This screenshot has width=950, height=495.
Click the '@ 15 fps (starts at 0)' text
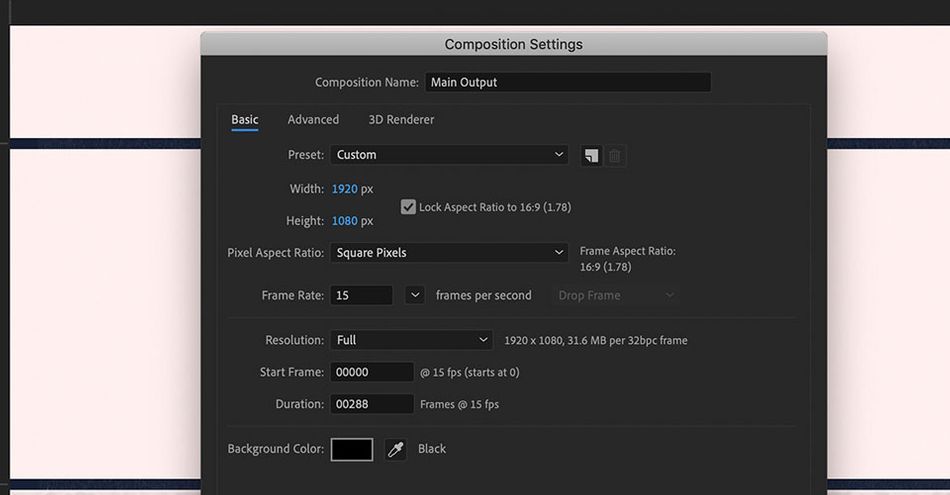point(470,373)
